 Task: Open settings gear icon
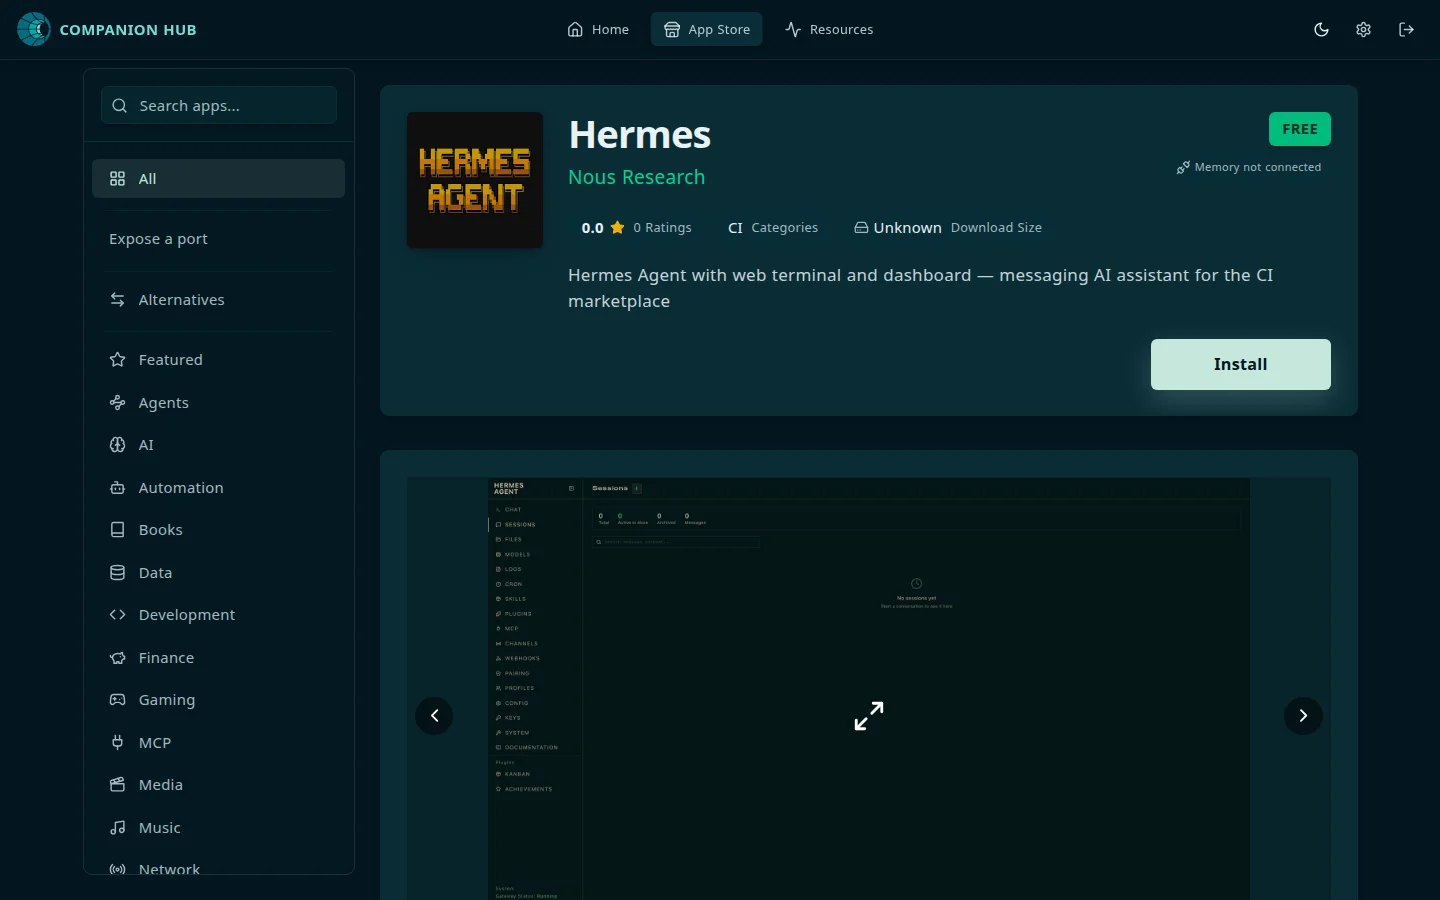pyautogui.click(x=1363, y=29)
